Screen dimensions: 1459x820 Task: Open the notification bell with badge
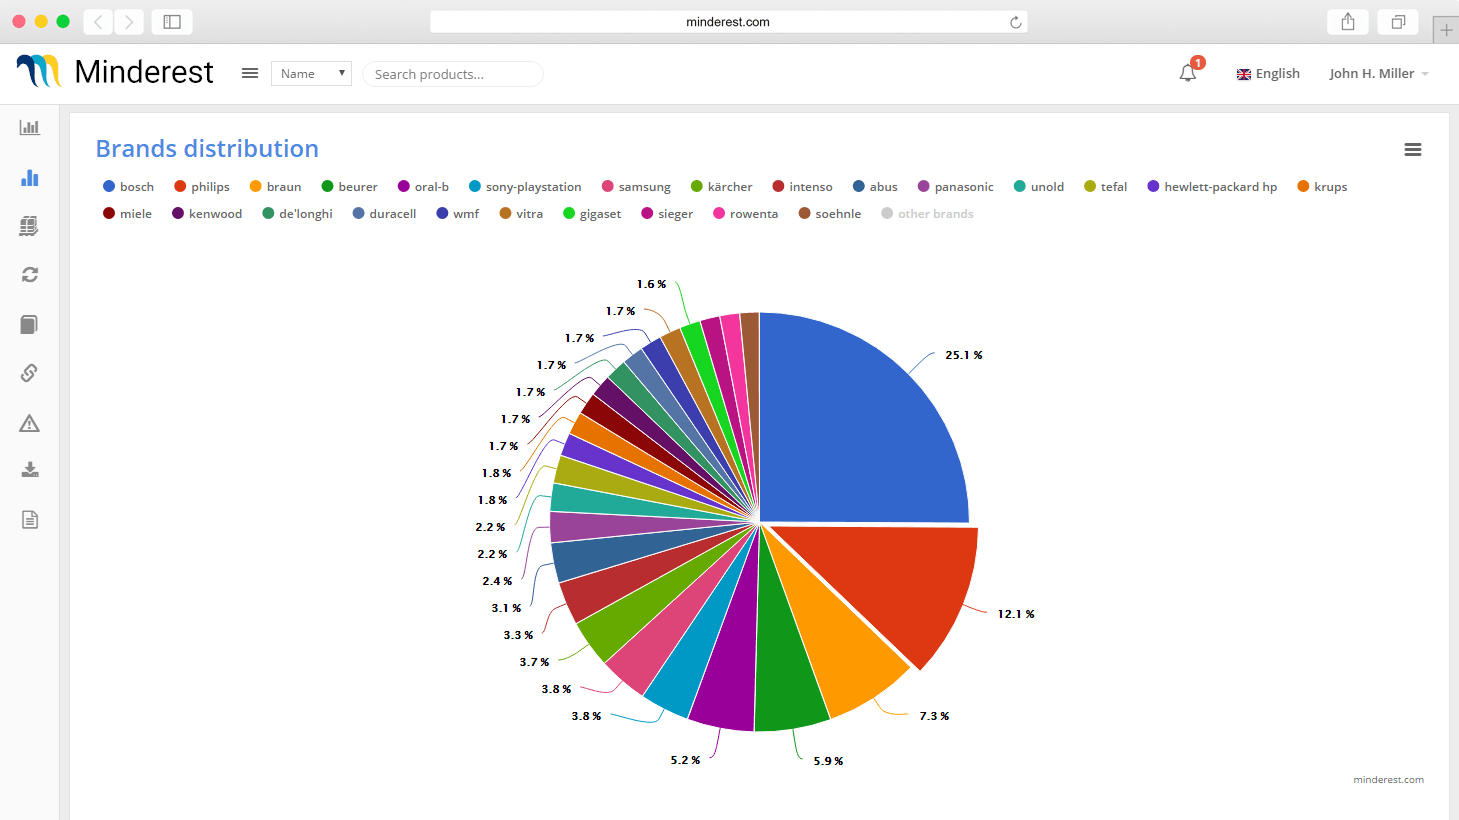[1189, 72]
